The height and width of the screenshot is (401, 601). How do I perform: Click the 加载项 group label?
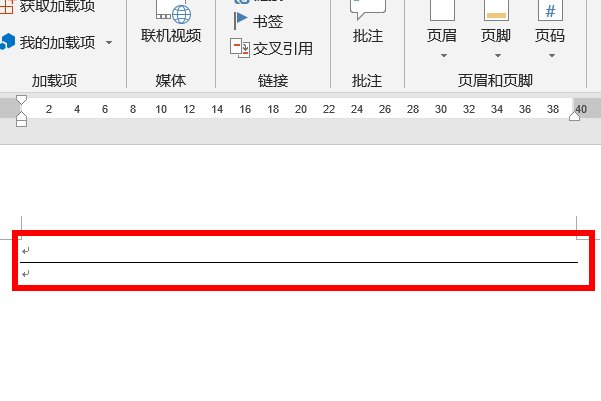(54, 81)
